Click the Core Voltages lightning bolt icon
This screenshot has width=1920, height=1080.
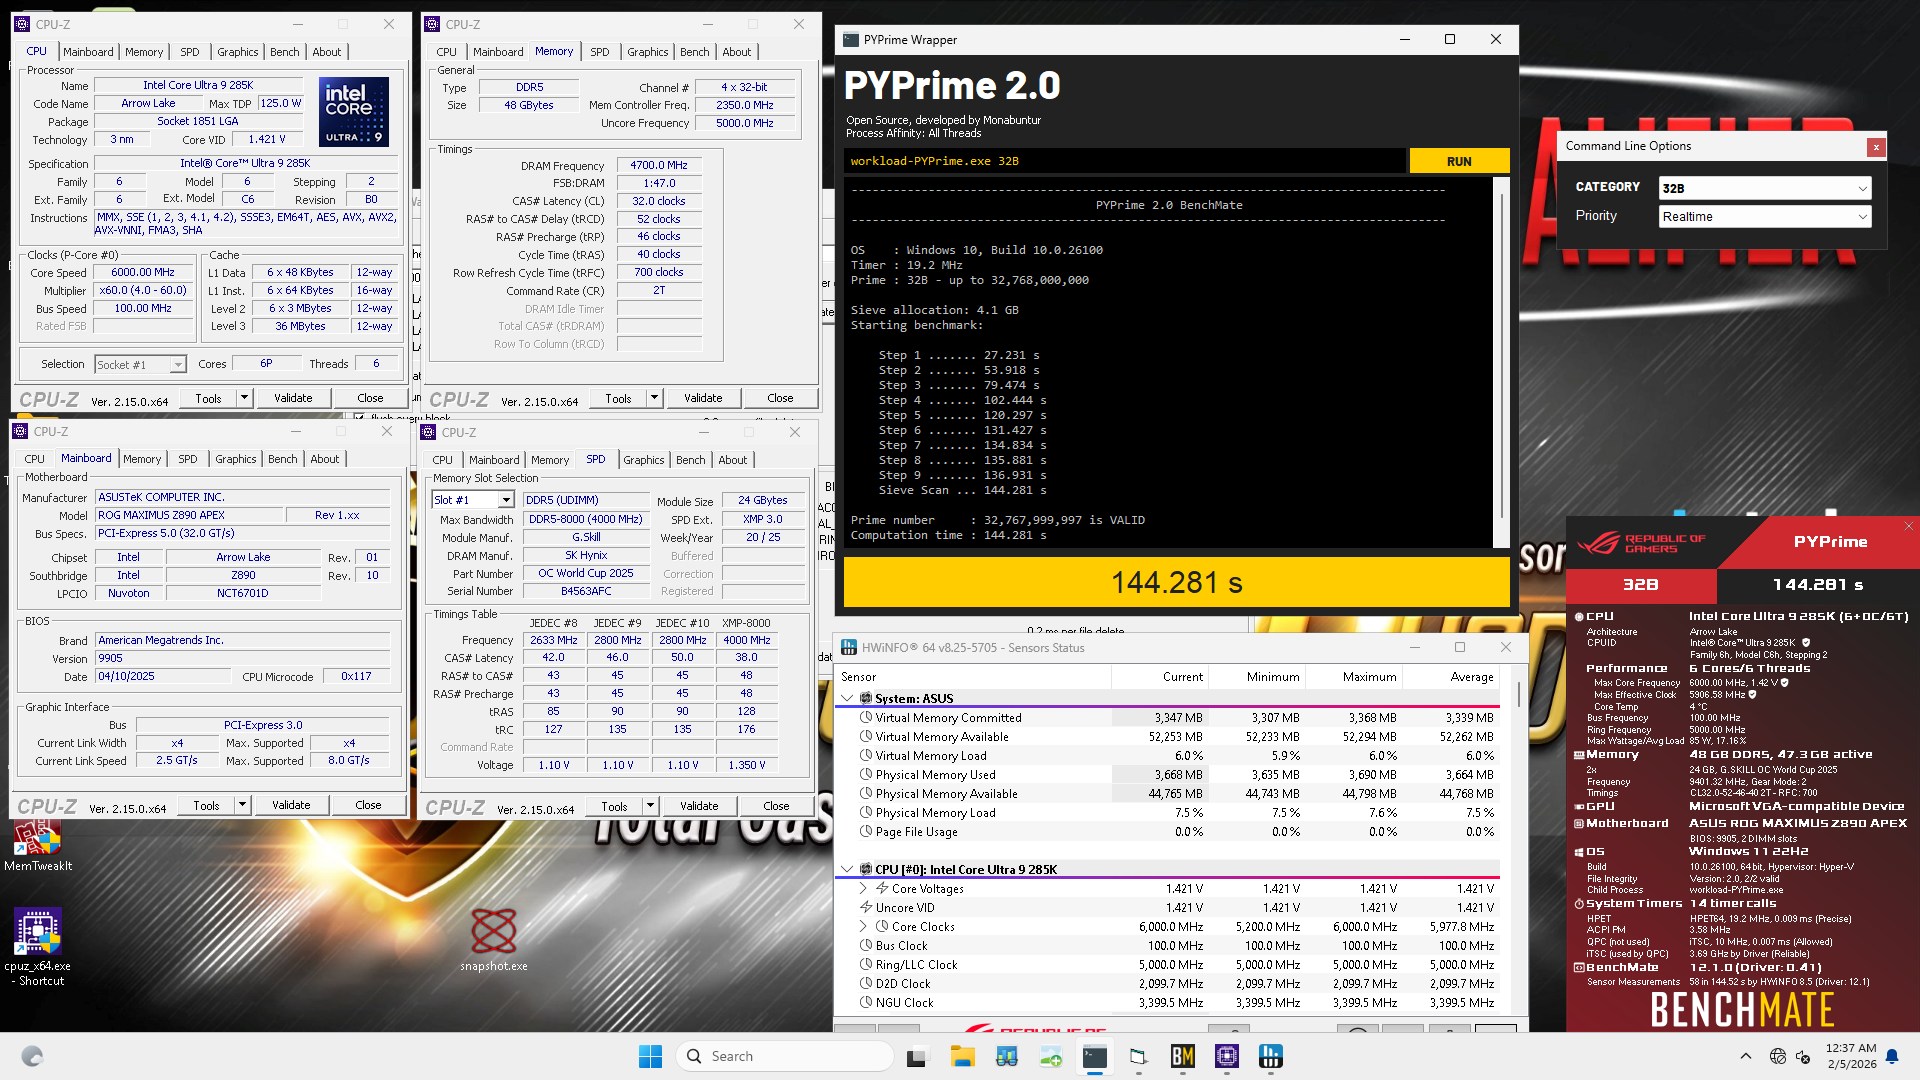pos(882,888)
